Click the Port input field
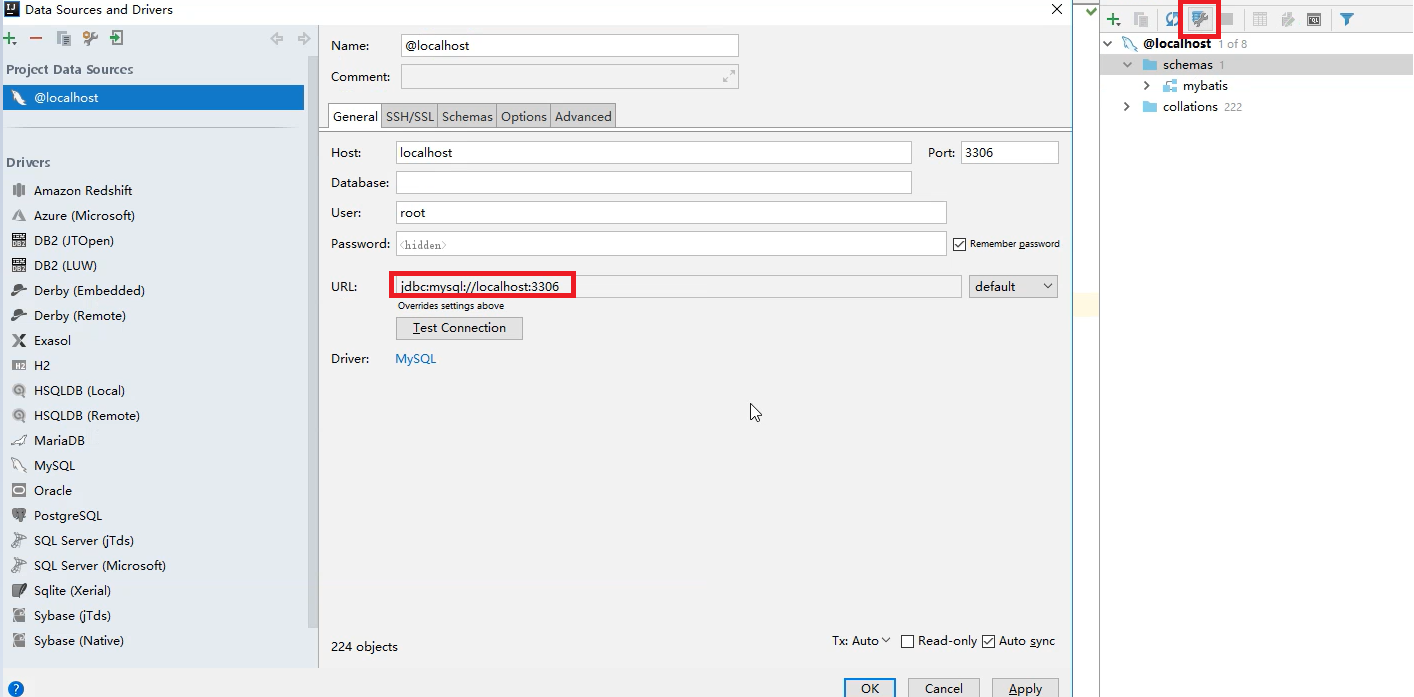 (x=1009, y=153)
